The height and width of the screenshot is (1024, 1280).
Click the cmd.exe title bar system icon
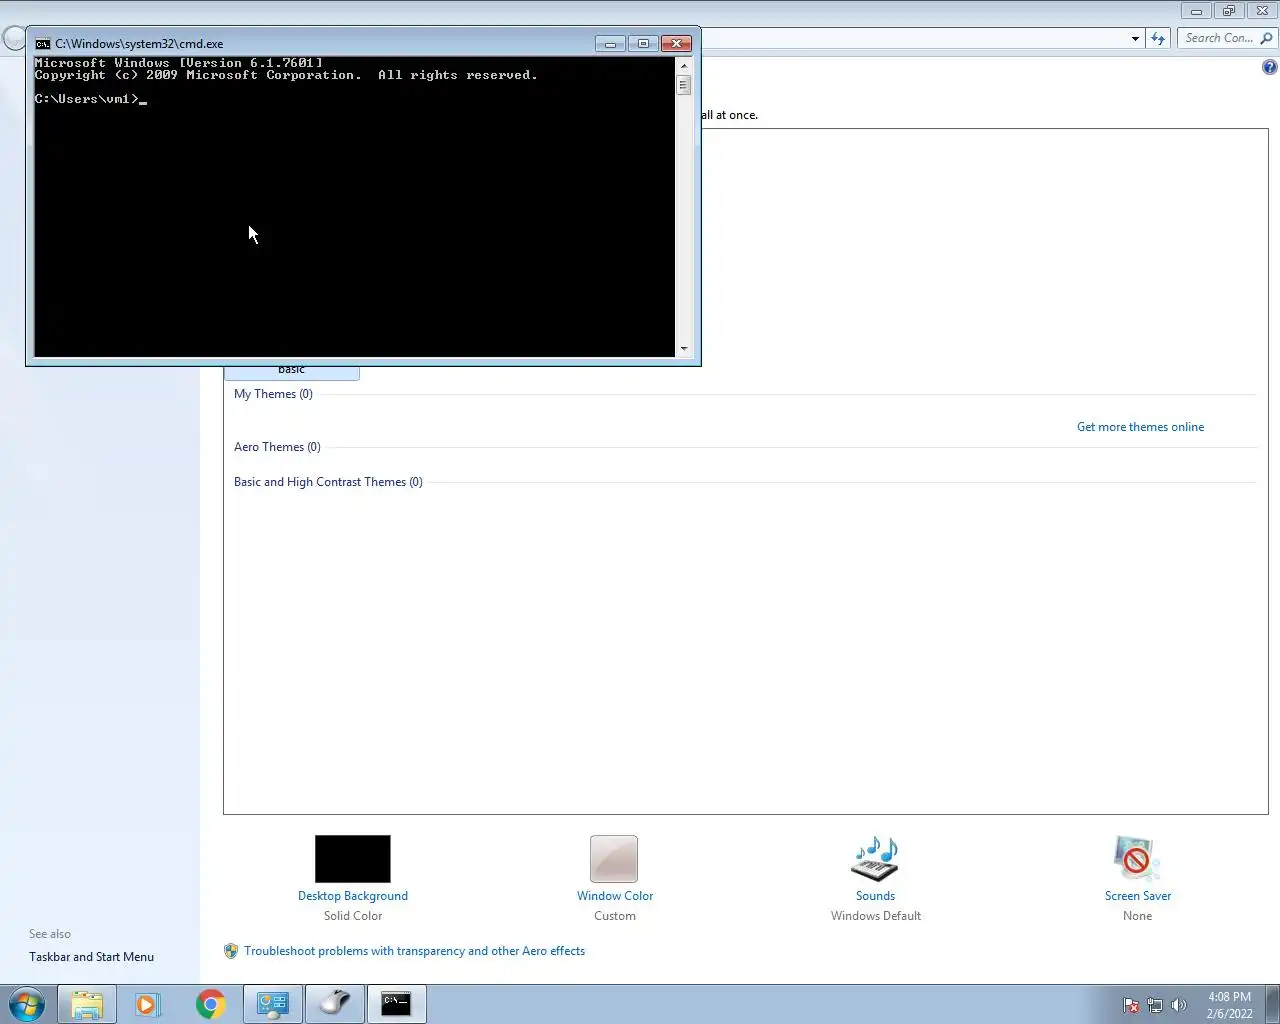point(43,44)
